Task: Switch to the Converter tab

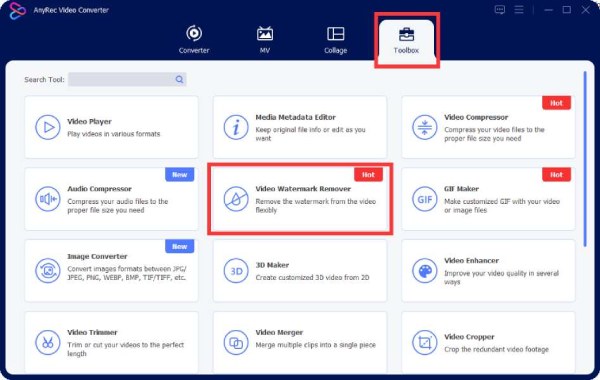Action: click(194, 39)
